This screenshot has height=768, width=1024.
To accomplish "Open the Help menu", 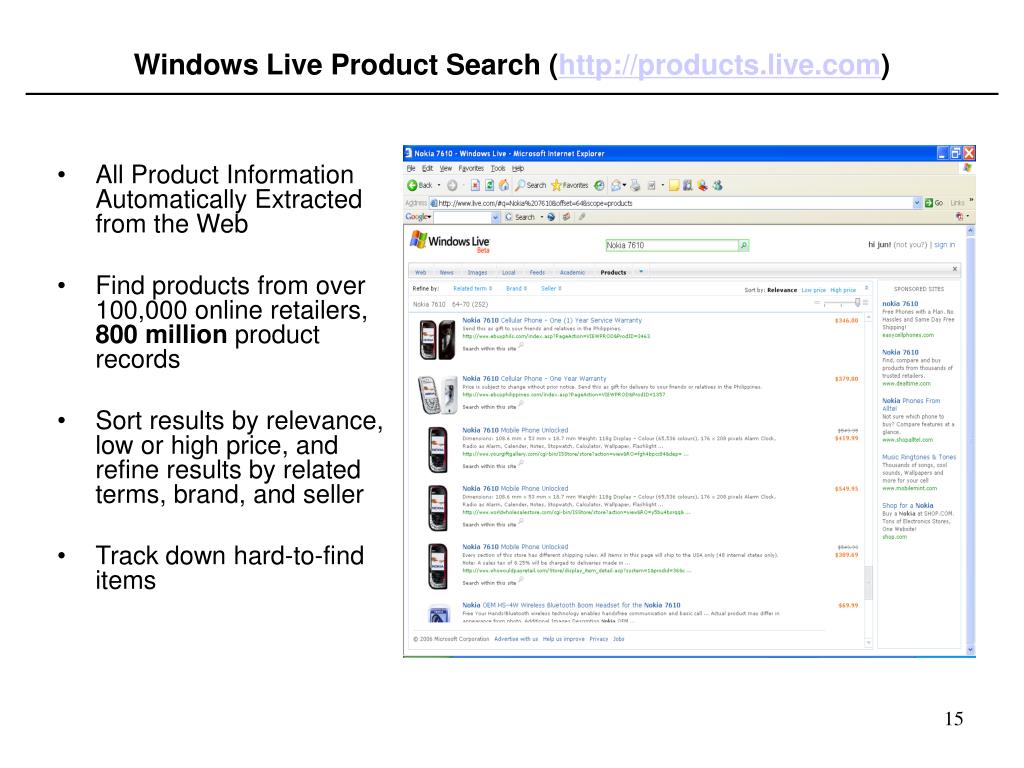I will click(518, 168).
